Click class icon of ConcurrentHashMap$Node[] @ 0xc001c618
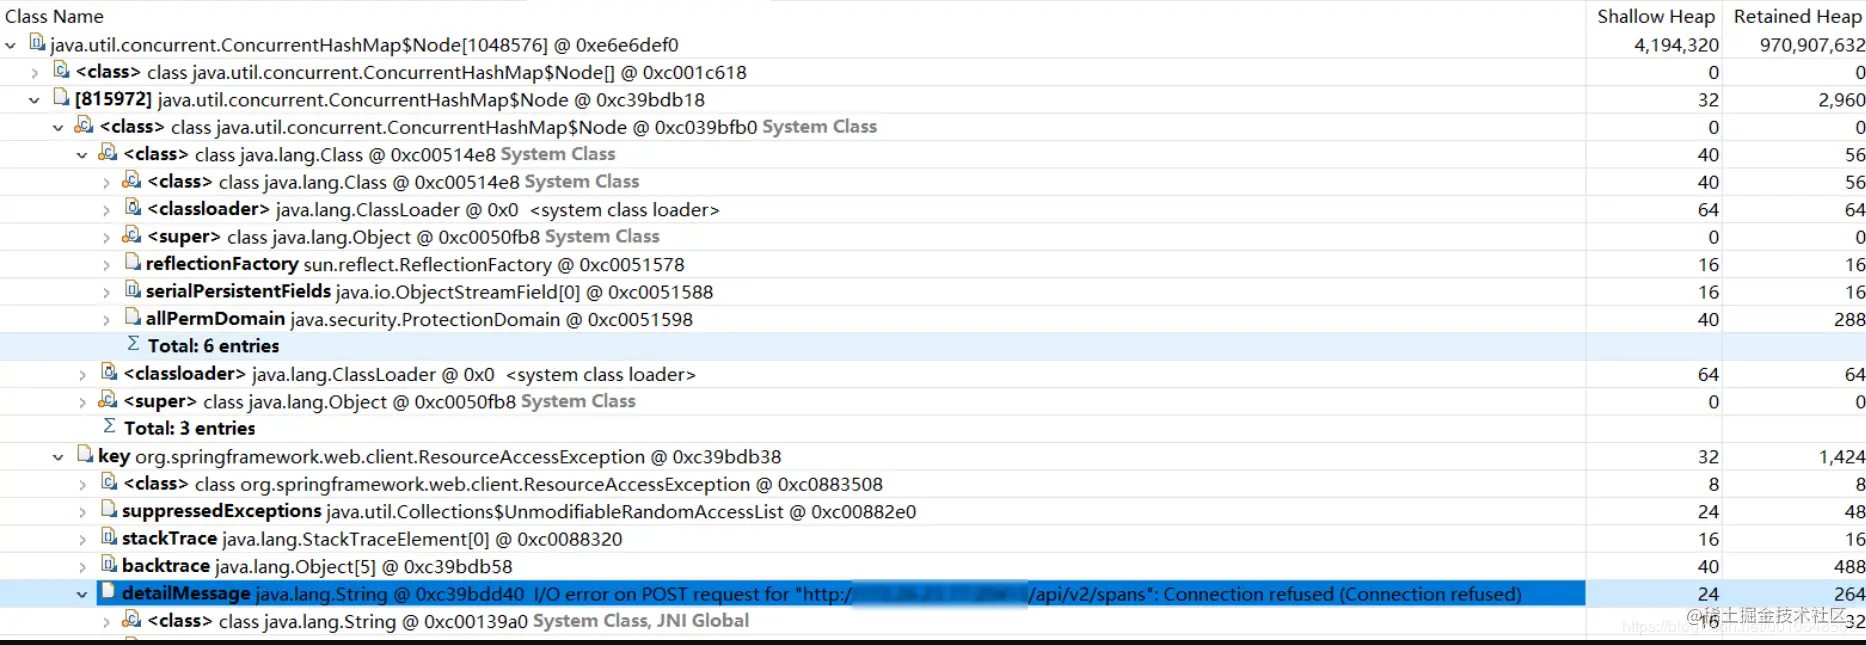 tap(61, 70)
